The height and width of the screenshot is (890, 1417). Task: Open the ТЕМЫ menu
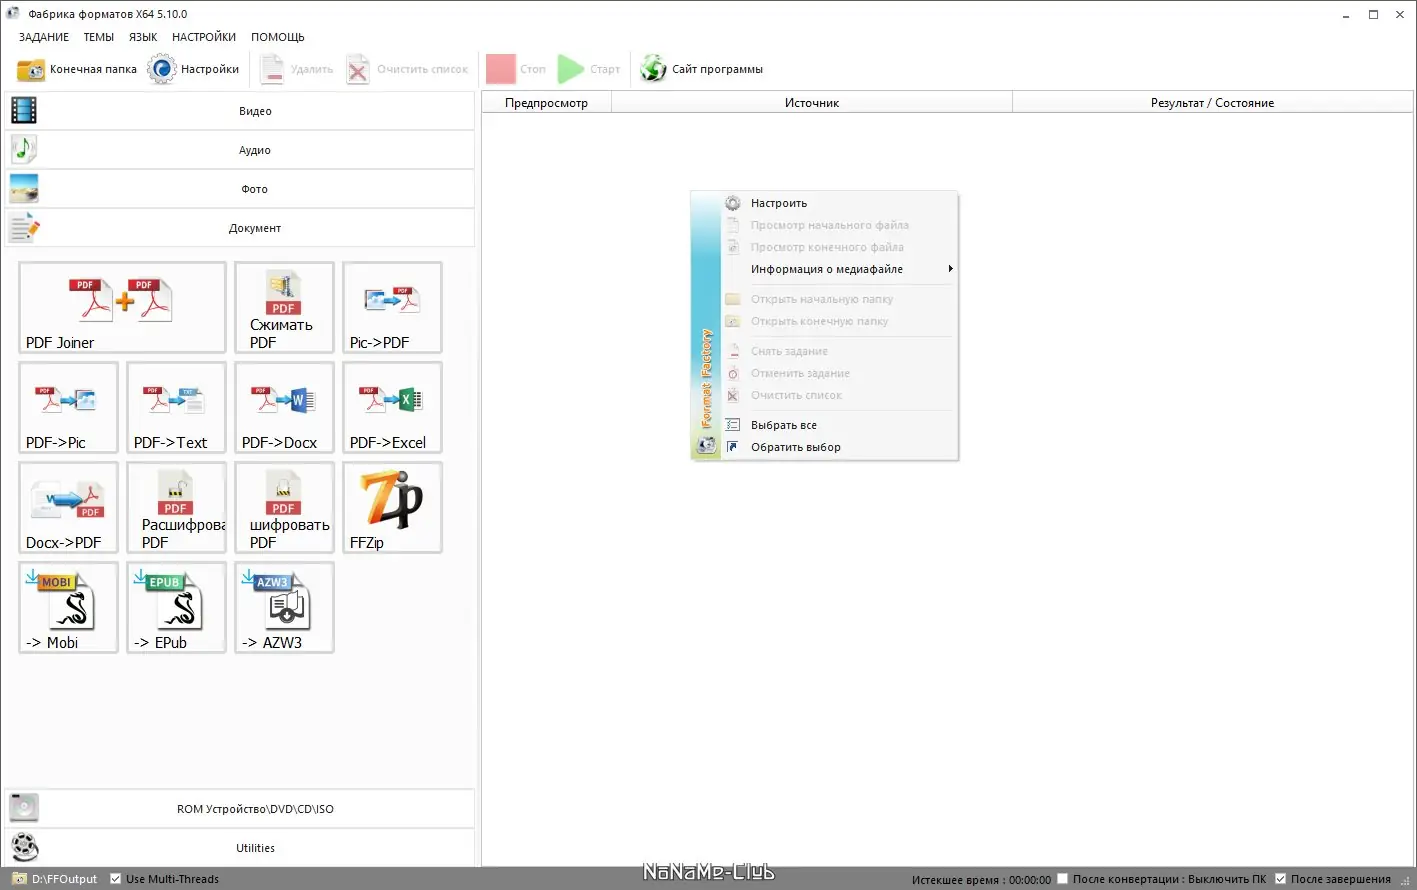tap(99, 37)
